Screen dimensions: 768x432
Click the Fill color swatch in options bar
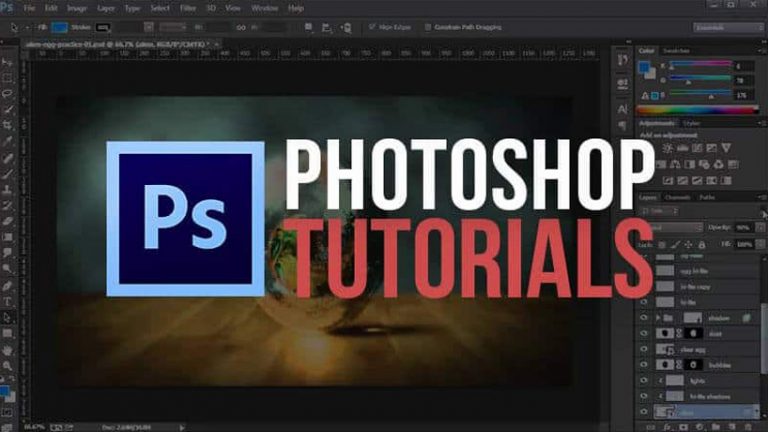tap(60, 27)
